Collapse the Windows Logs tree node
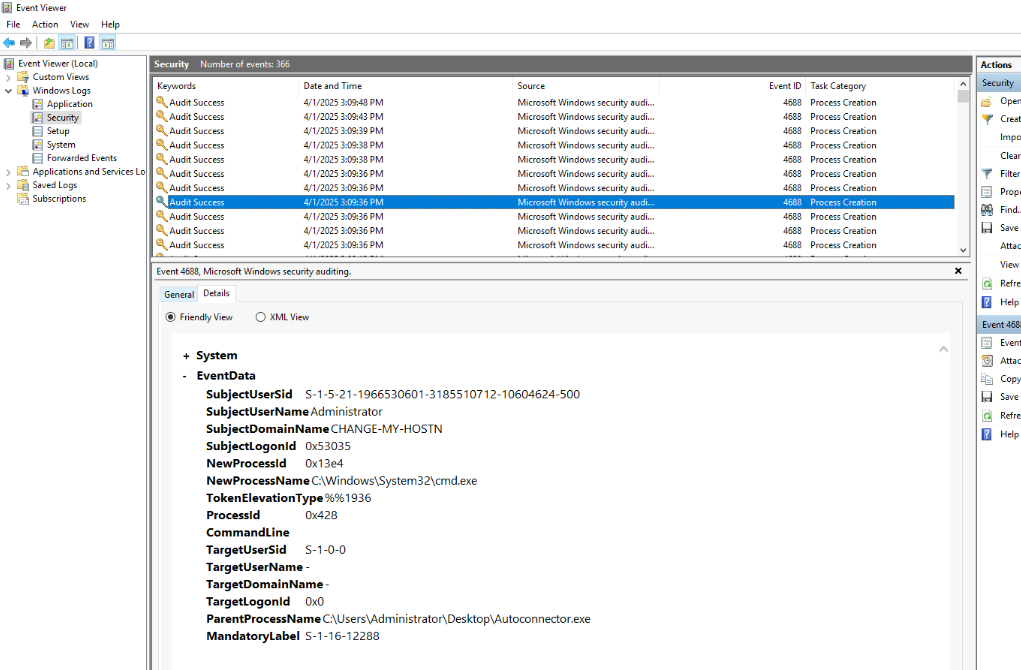 click(9, 91)
